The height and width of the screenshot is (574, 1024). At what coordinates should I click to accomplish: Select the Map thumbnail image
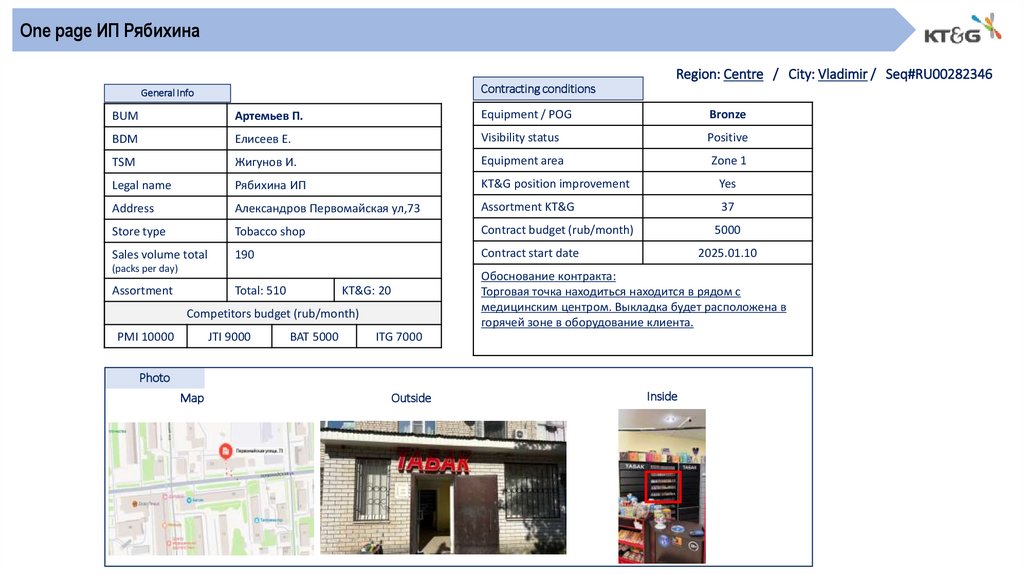coord(211,488)
